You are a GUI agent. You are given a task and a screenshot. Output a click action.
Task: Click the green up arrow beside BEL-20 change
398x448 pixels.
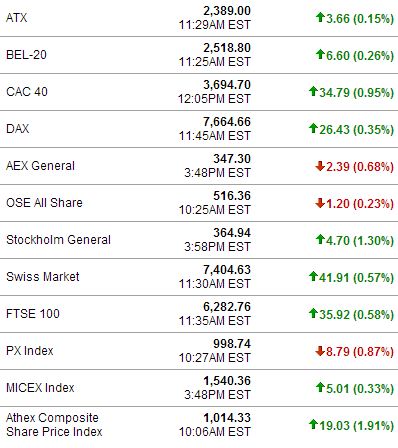pyautogui.click(x=320, y=54)
